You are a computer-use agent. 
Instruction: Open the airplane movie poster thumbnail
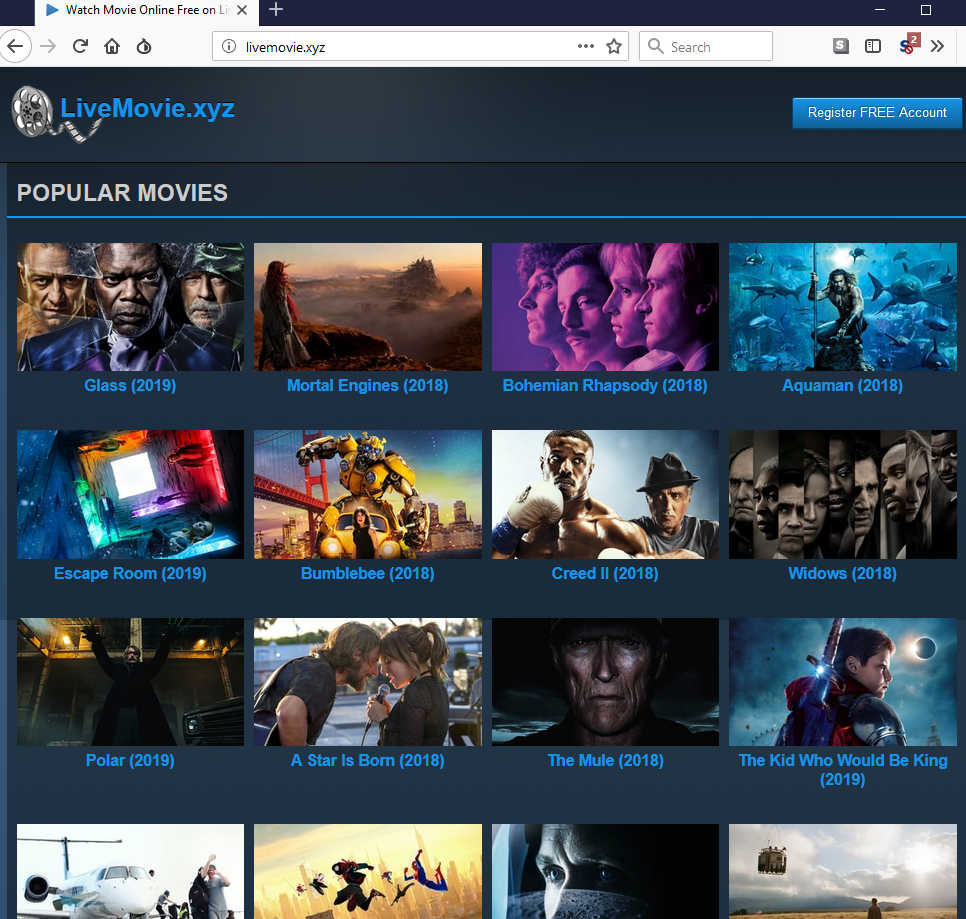pyautogui.click(x=131, y=872)
